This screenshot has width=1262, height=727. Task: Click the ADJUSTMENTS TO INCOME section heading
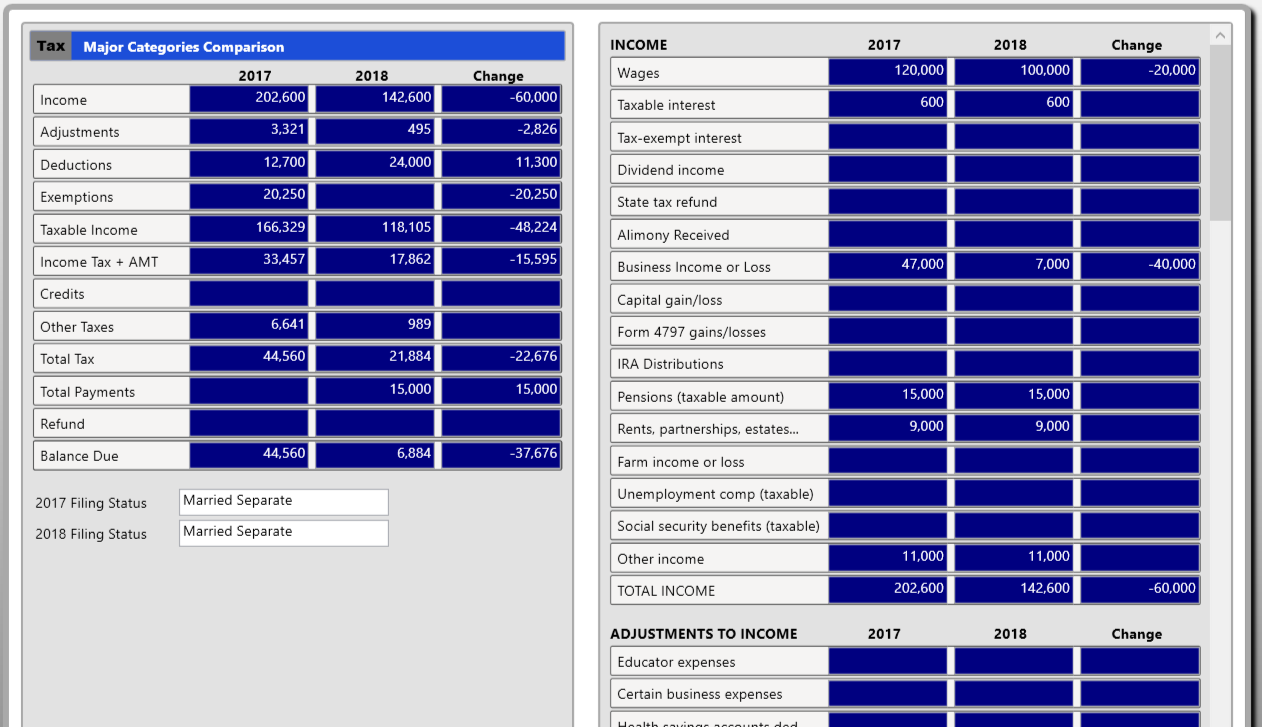(704, 634)
